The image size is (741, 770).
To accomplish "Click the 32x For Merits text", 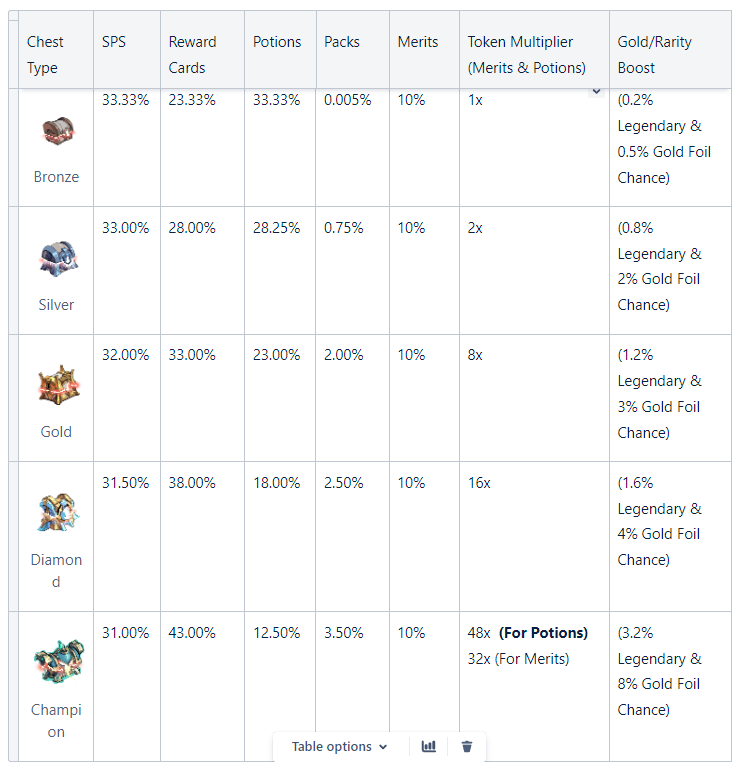I will pyautogui.click(x=518, y=659).
